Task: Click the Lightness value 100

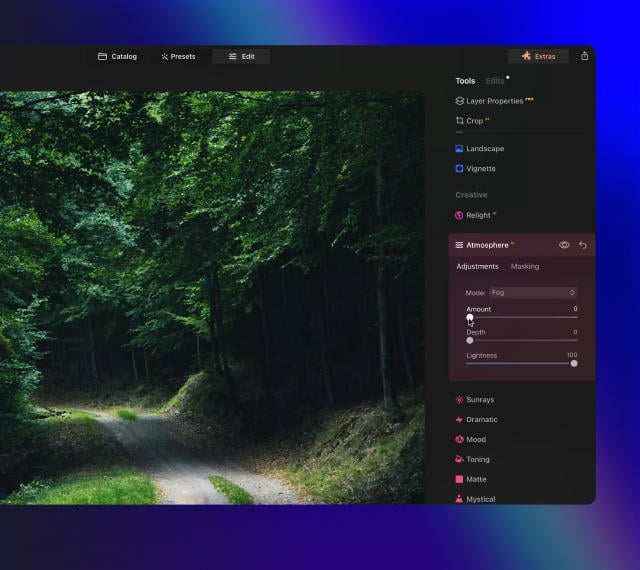Action: point(572,355)
